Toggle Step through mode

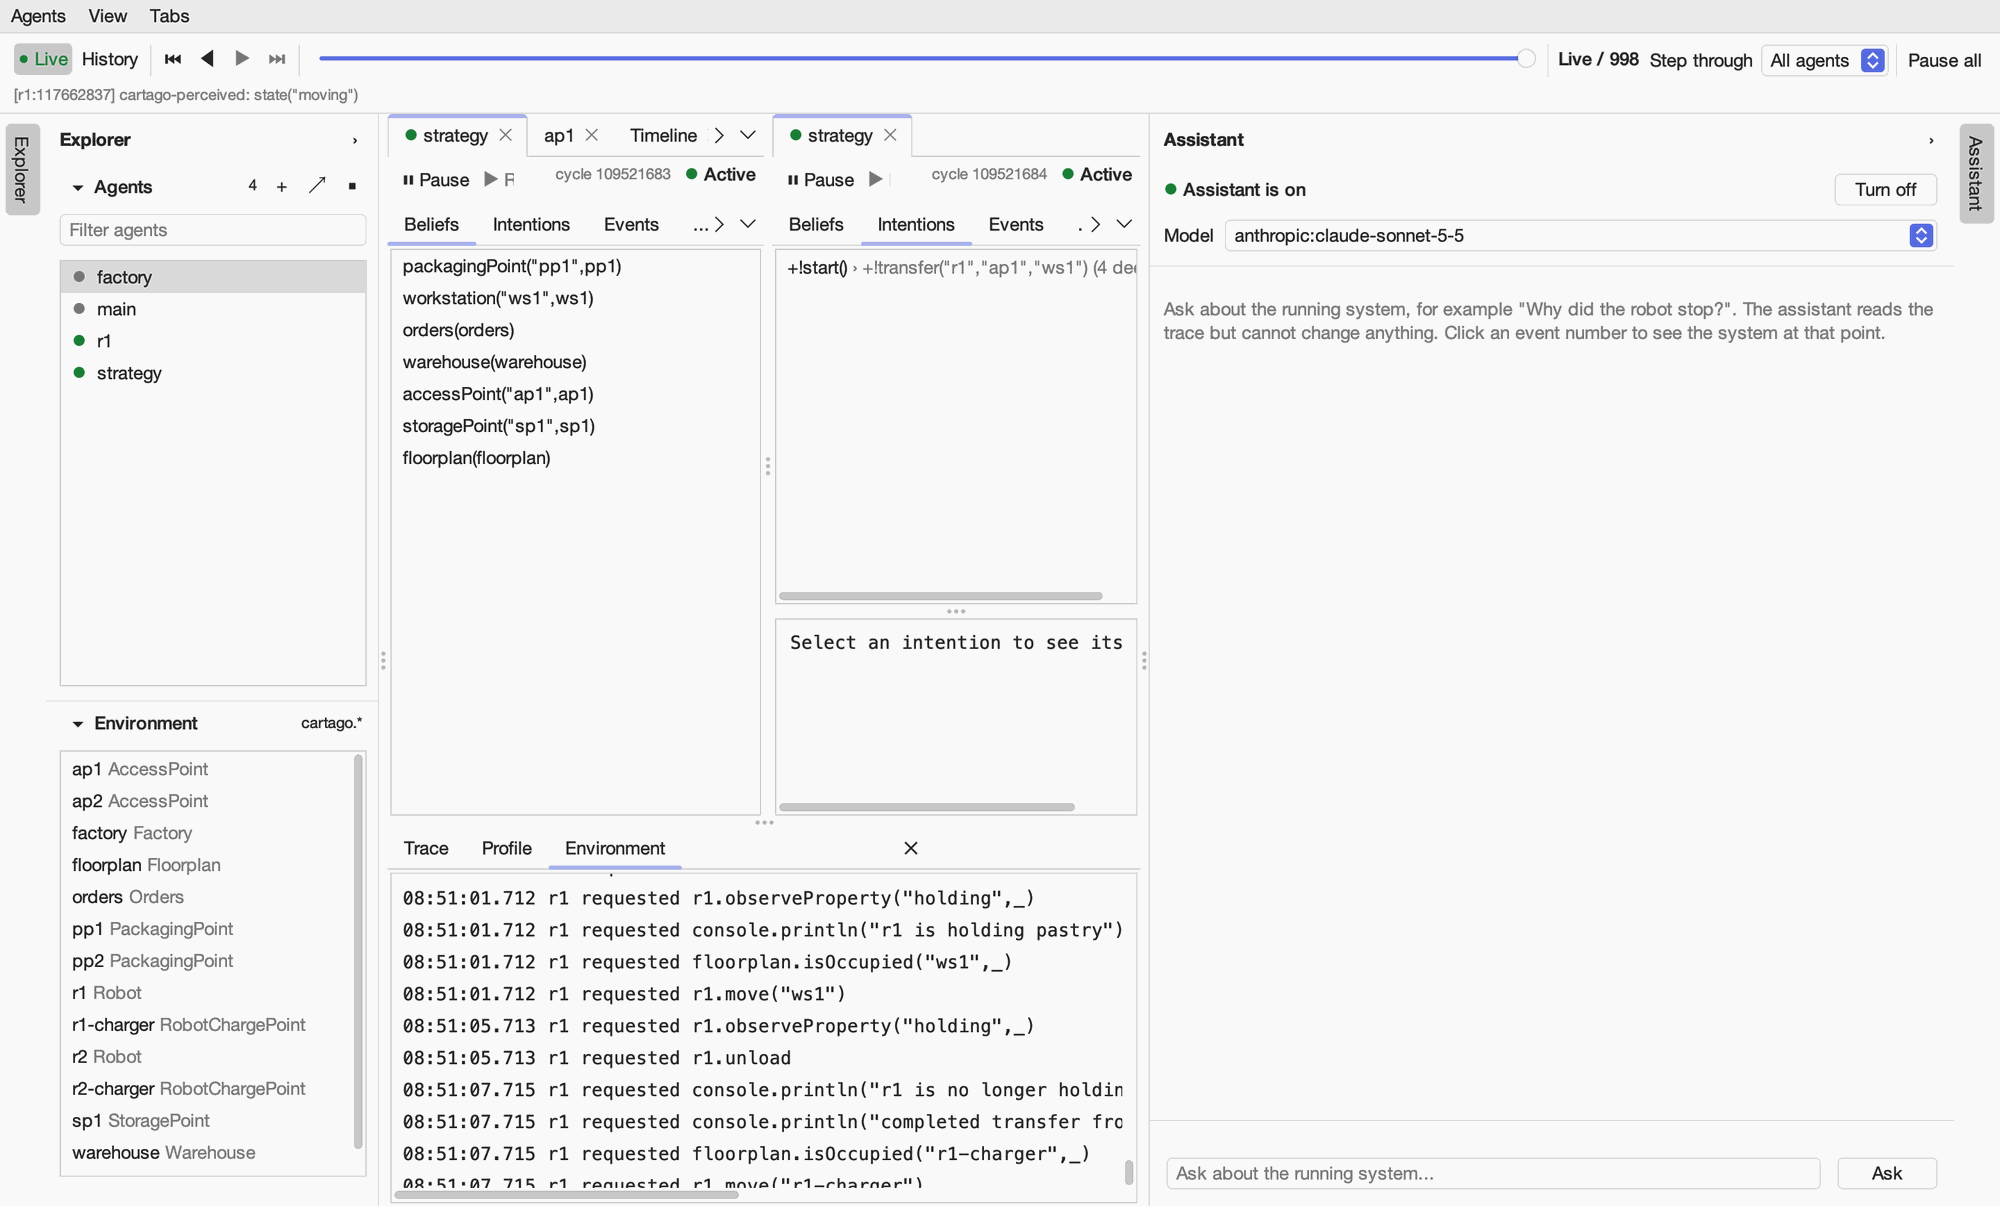coord(1700,60)
